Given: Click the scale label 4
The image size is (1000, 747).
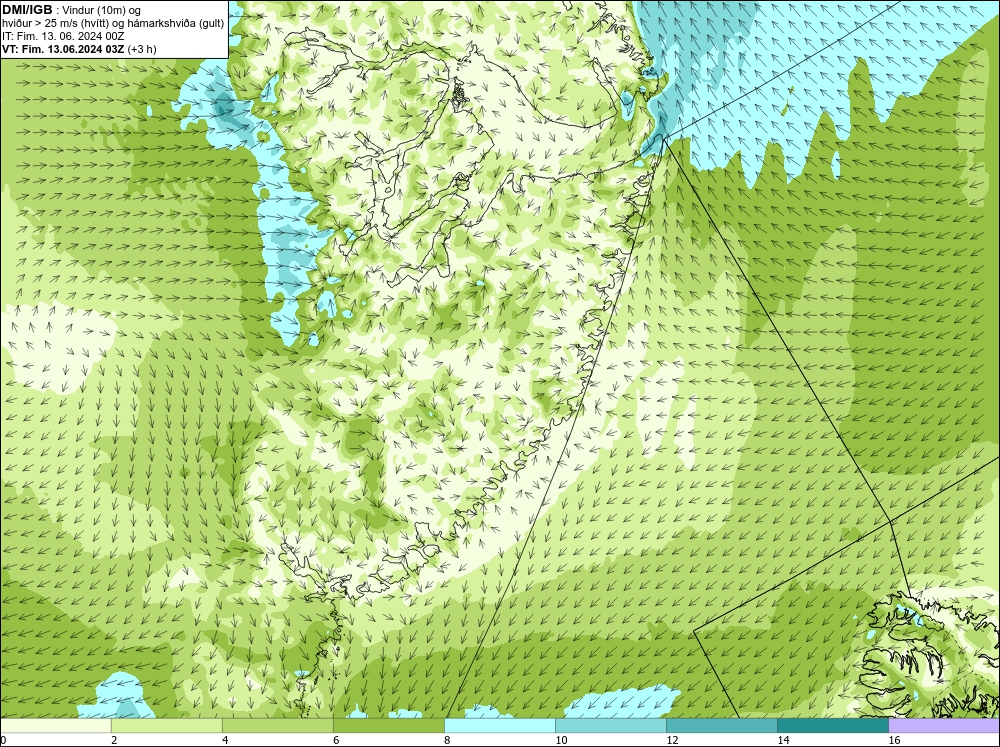Looking at the screenshot, I should point(225,740).
